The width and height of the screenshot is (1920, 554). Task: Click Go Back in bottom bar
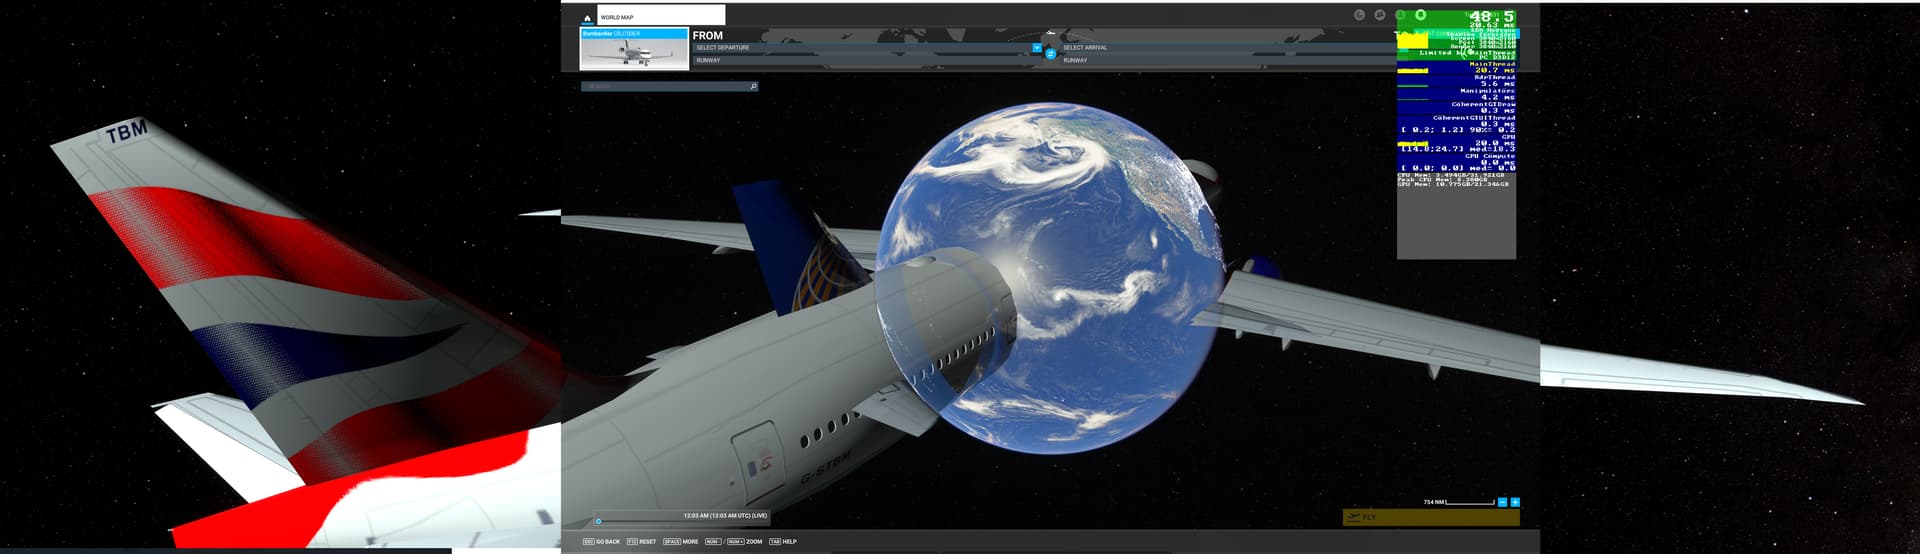point(602,542)
